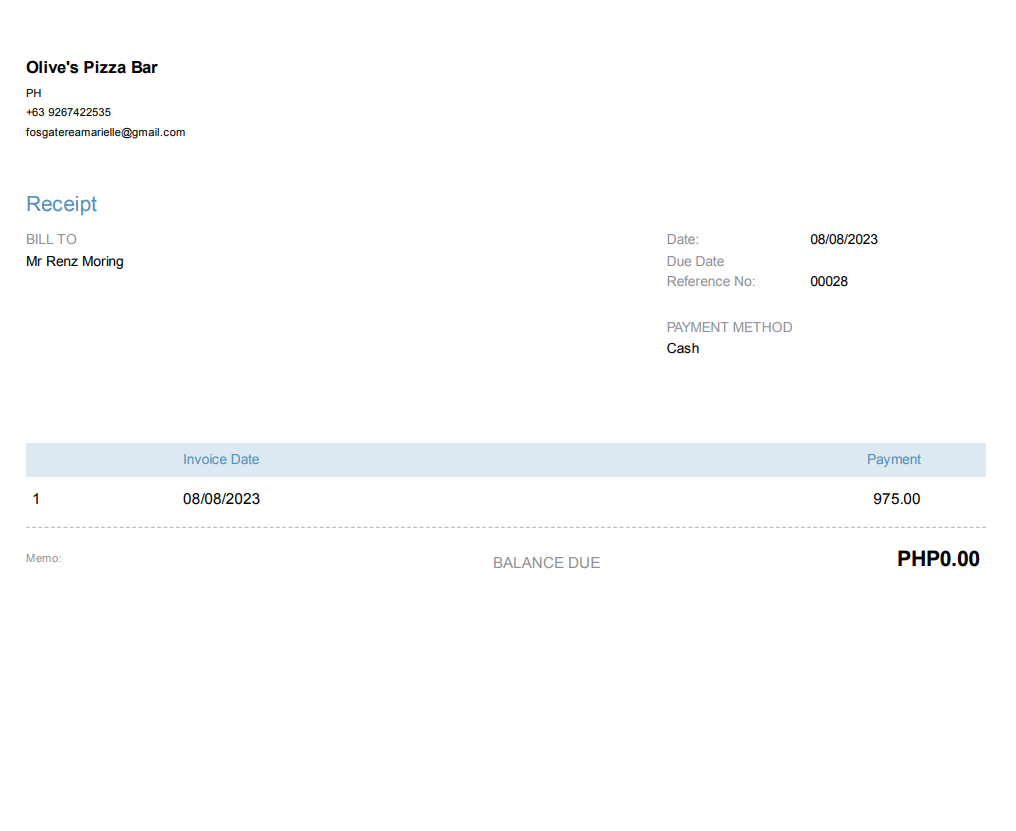Select the BALANCE DUE label

point(546,563)
